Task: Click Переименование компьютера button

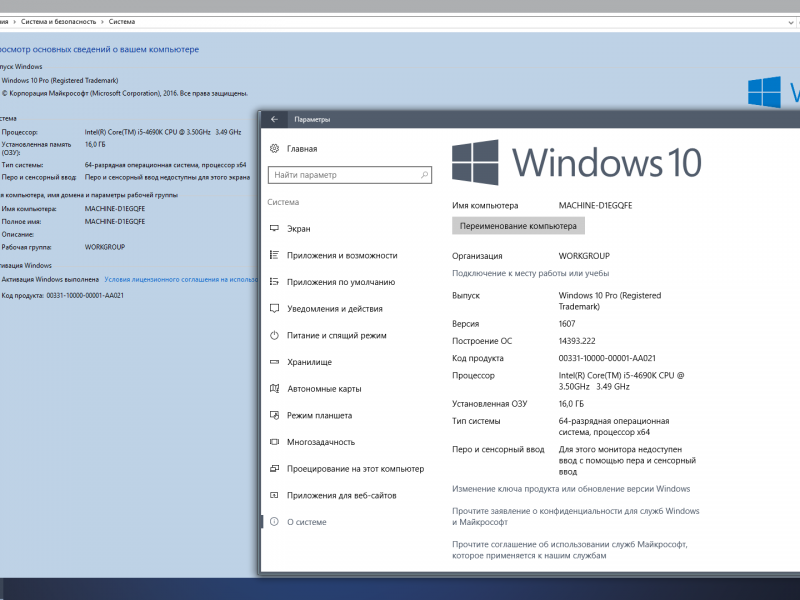Action: click(x=518, y=226)
